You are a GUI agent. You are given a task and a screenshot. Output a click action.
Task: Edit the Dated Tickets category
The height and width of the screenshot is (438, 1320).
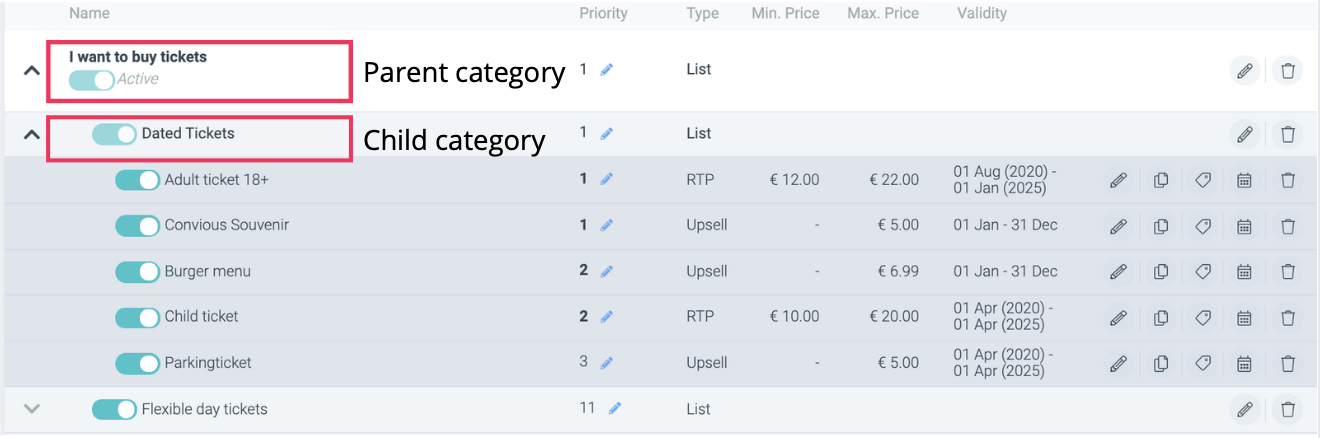click(x=1245, y=134)
